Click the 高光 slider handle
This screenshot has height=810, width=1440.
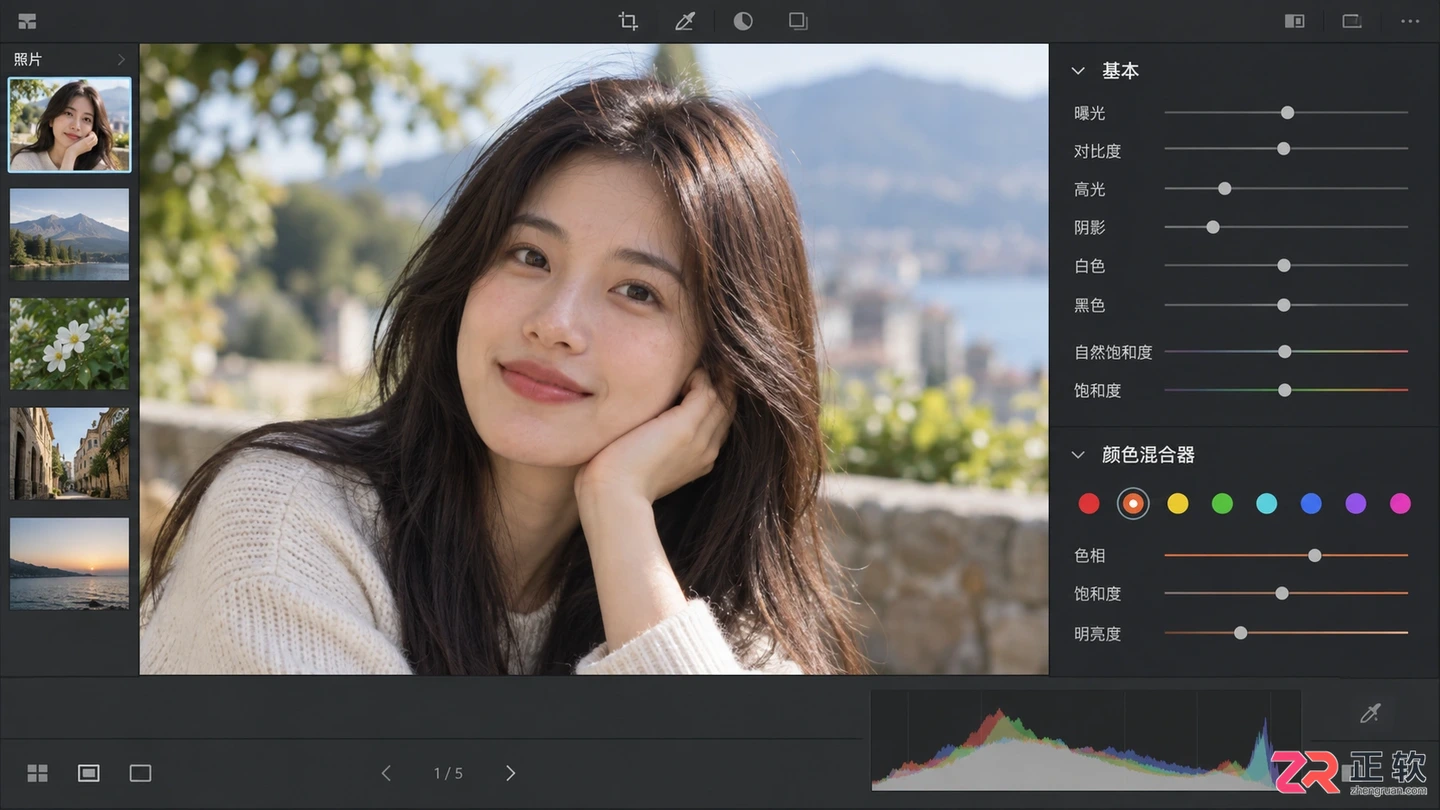tap(1225, 188)
